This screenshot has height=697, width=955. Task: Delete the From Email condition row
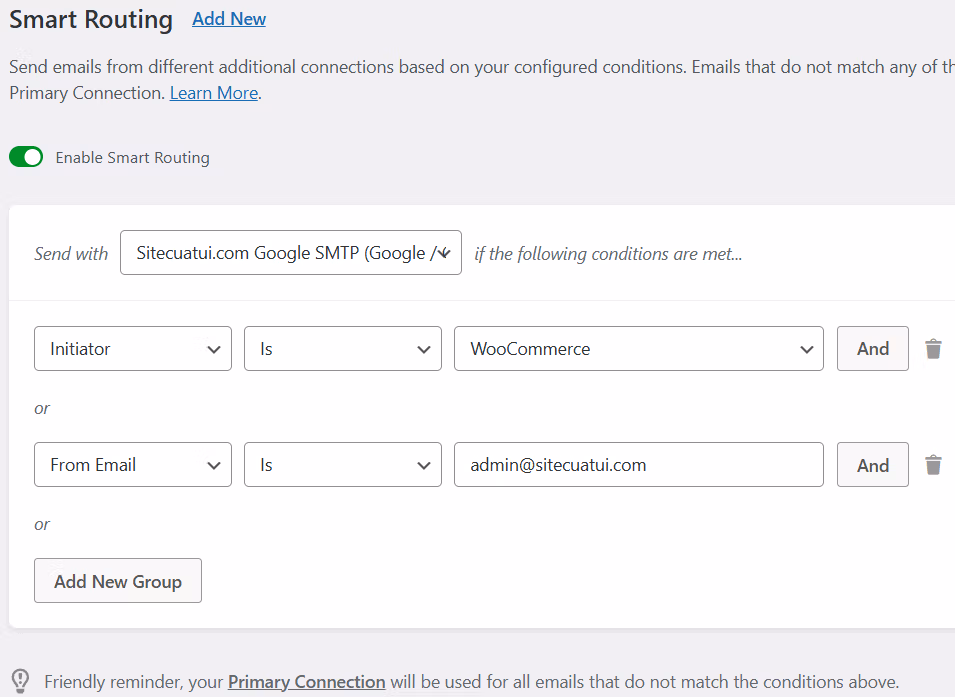(933, 465)
